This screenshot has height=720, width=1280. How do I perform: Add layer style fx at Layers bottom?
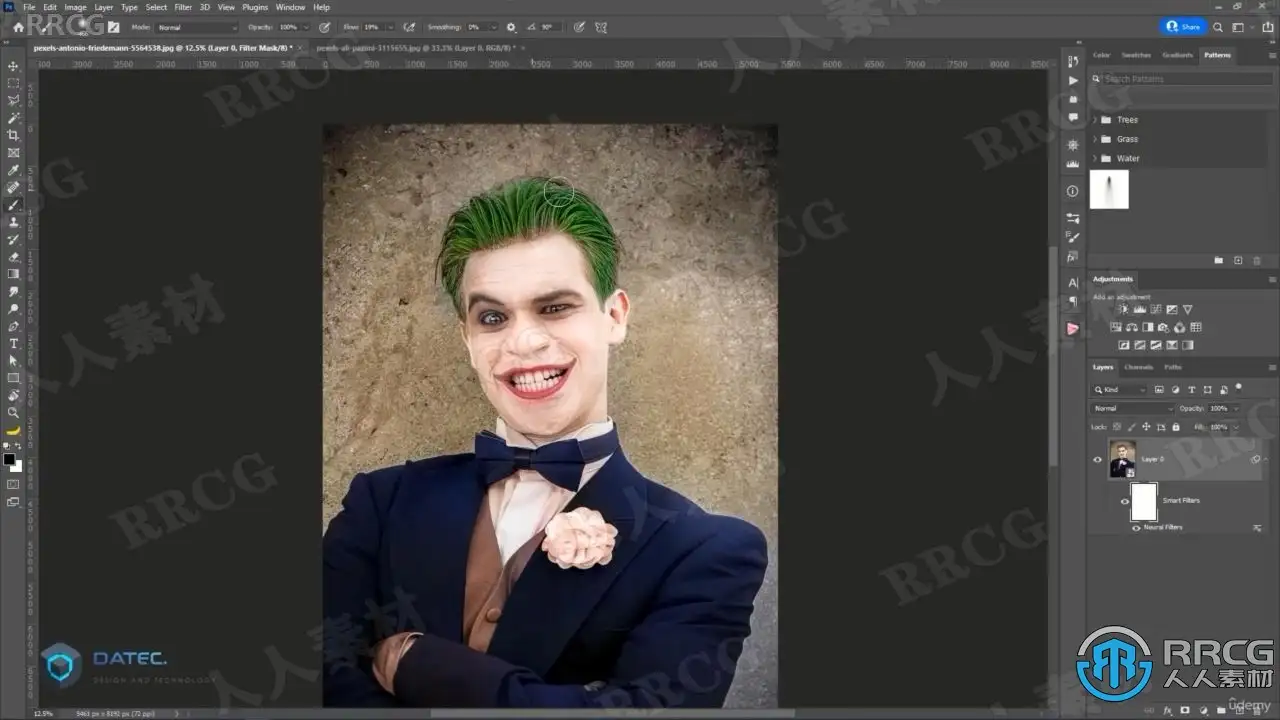pyautogui.click(x=1167, y=711)
